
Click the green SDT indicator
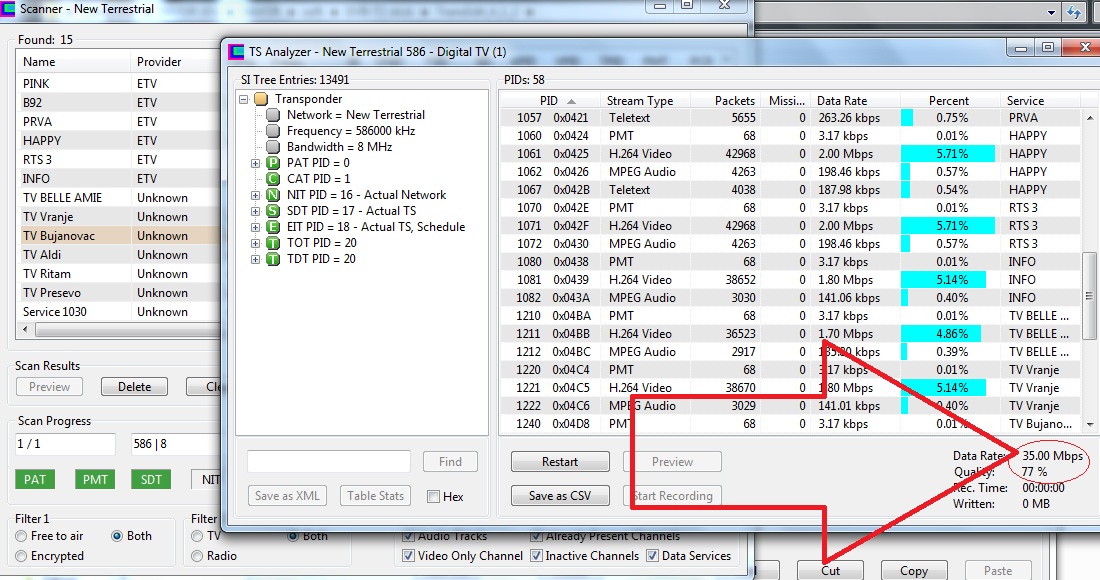click(x=151, y=480)
